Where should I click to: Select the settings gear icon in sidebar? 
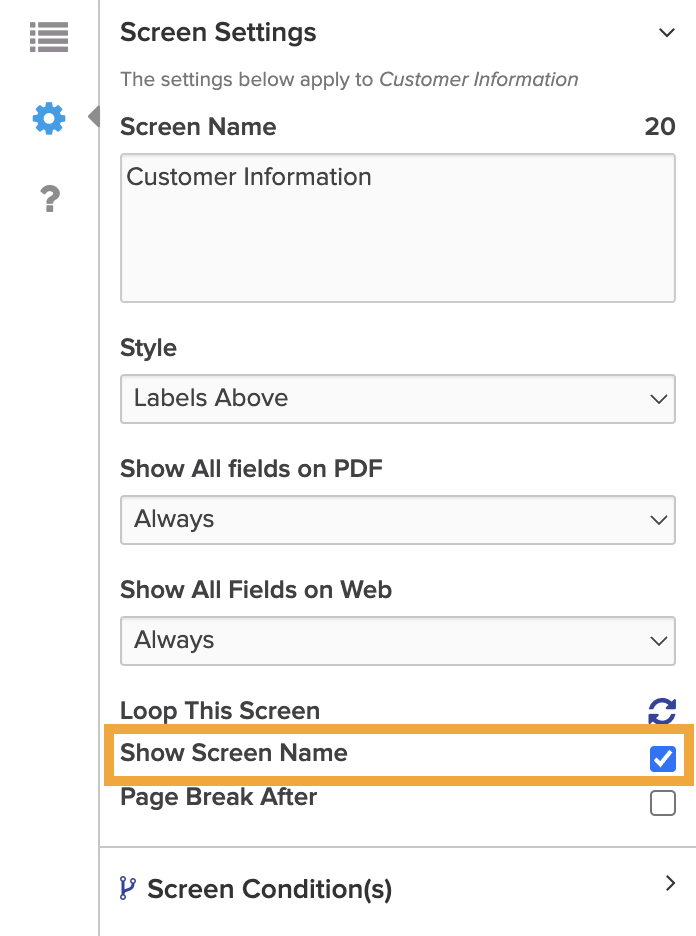pos(48,118)
